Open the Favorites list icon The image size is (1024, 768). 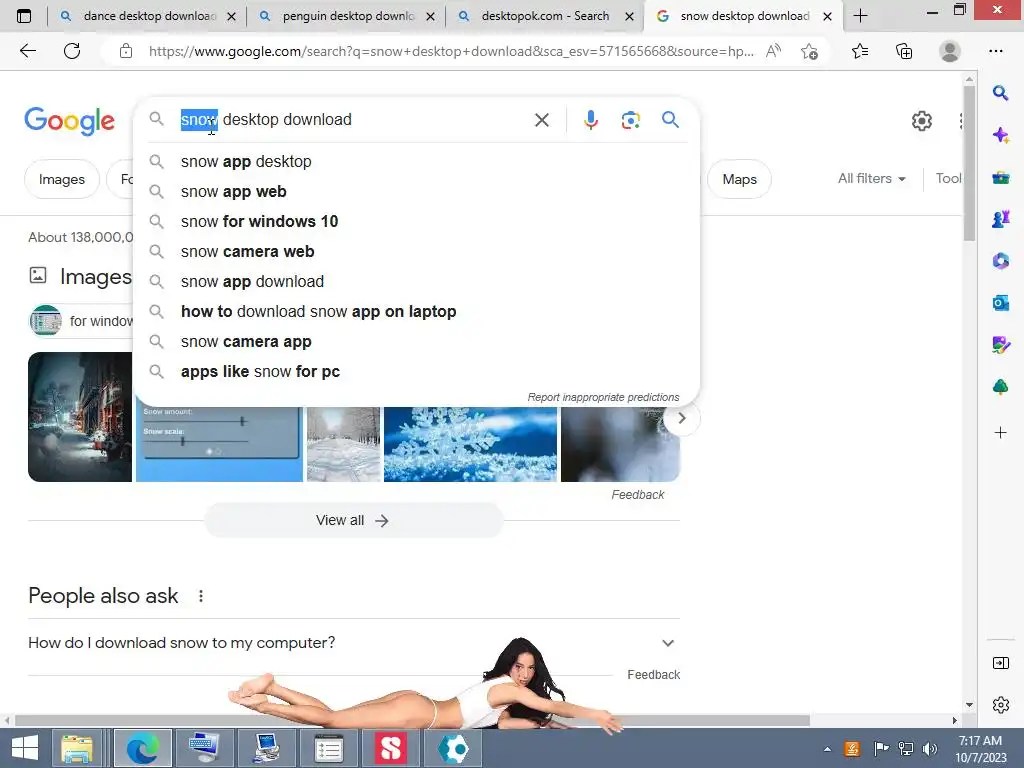click(860, 51)
